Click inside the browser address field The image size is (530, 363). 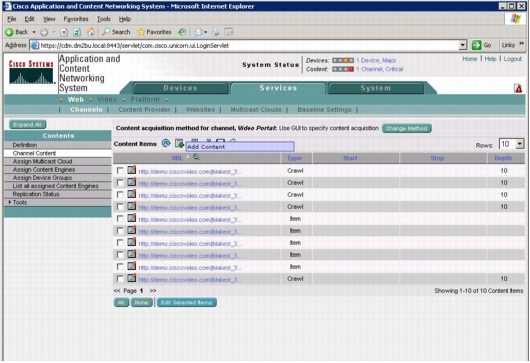click(249, 45)
